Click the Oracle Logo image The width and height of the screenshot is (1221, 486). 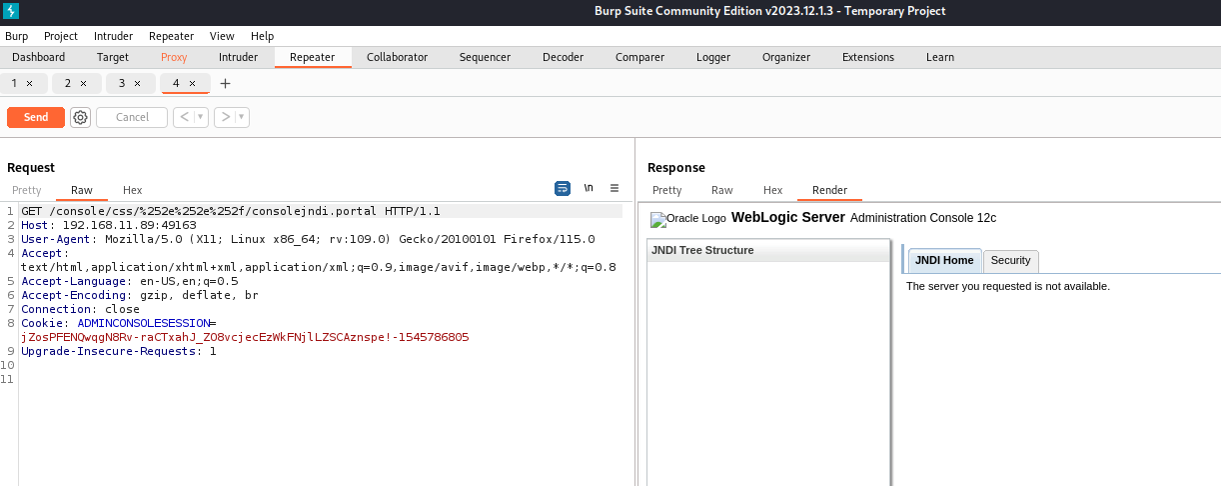pyautogui.click(x=688, y=219)
